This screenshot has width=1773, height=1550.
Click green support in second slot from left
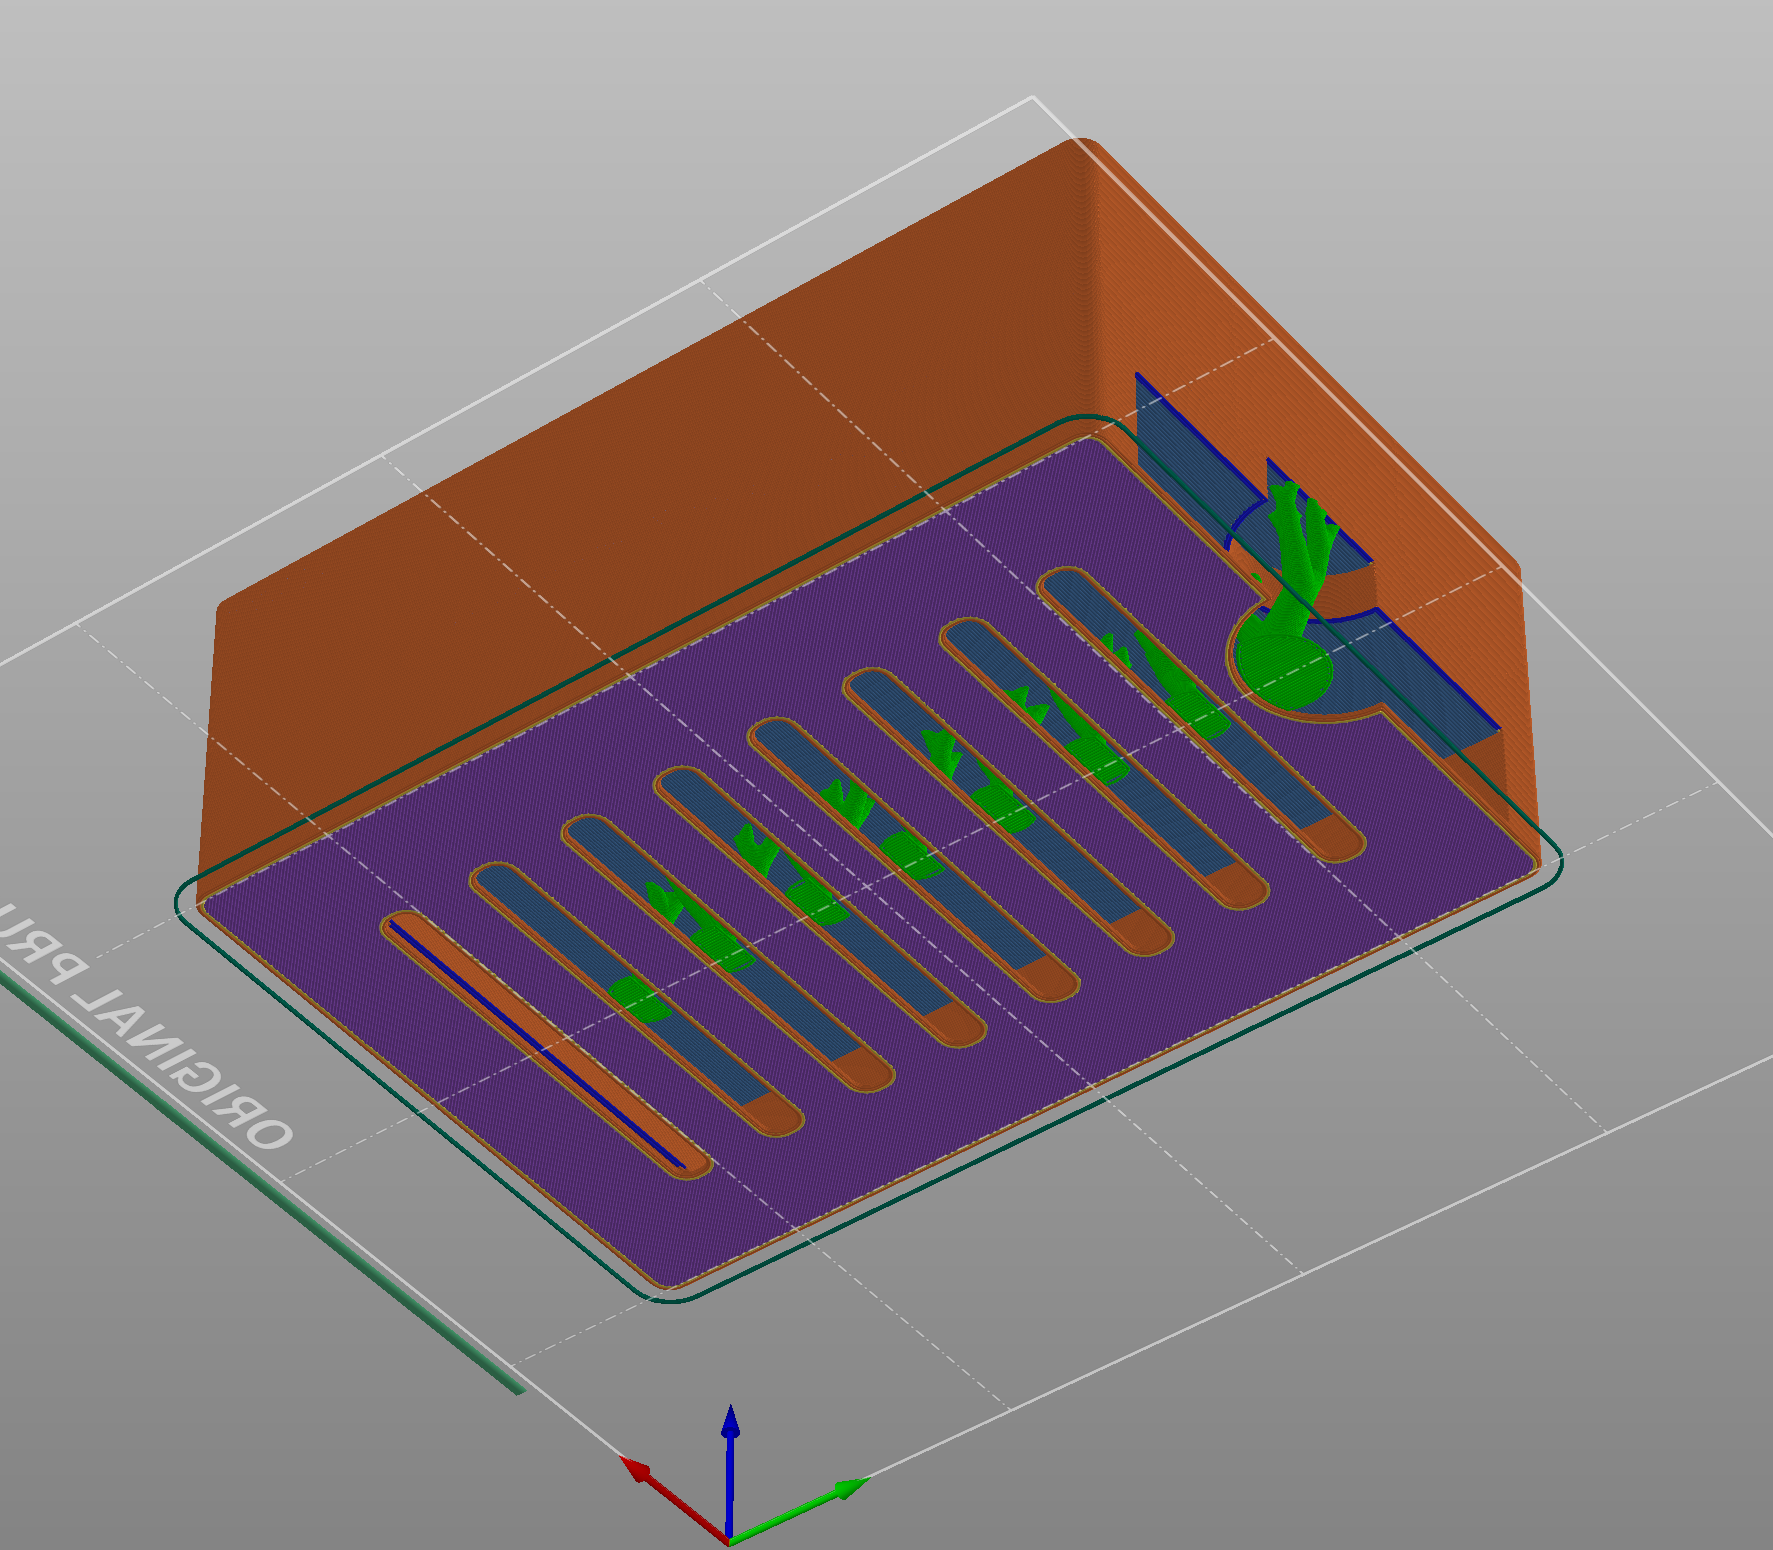pyautogui.click(x=634, y=996)
